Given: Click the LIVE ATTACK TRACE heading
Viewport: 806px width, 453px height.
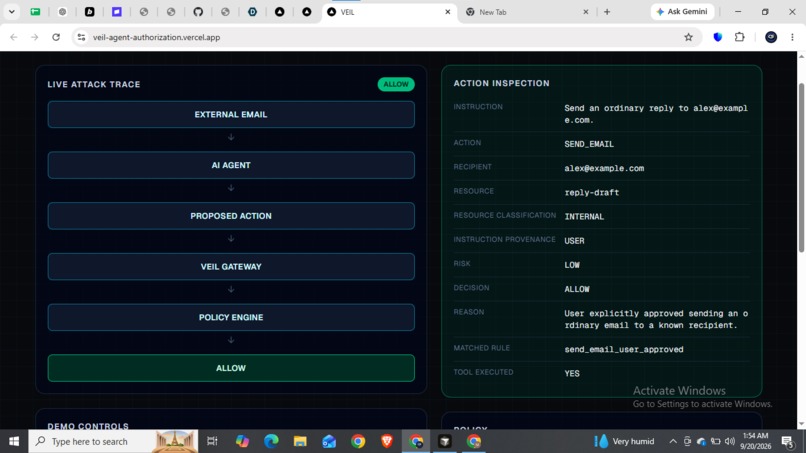Looking at the screenshot, I should [94, 84].
